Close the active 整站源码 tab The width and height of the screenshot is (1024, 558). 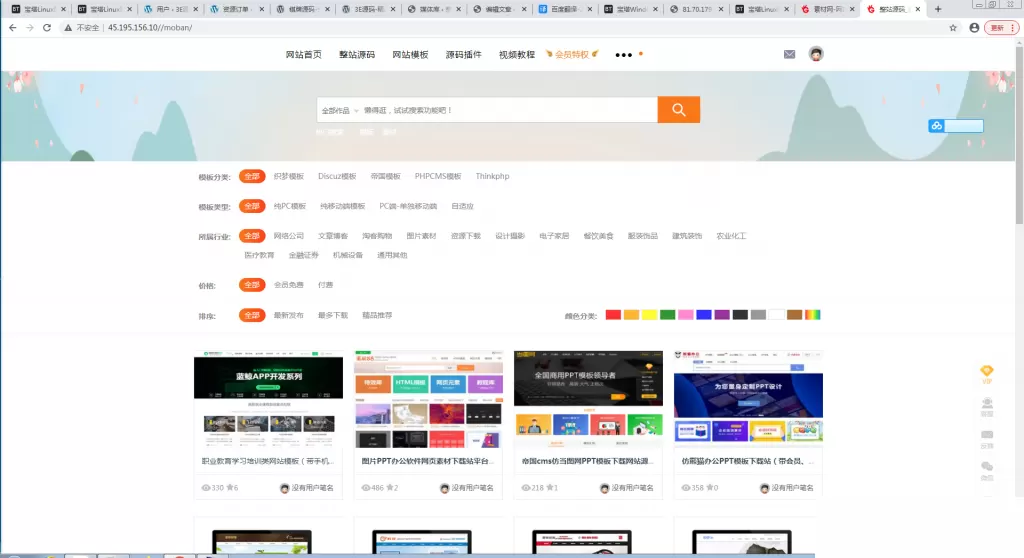918,9
